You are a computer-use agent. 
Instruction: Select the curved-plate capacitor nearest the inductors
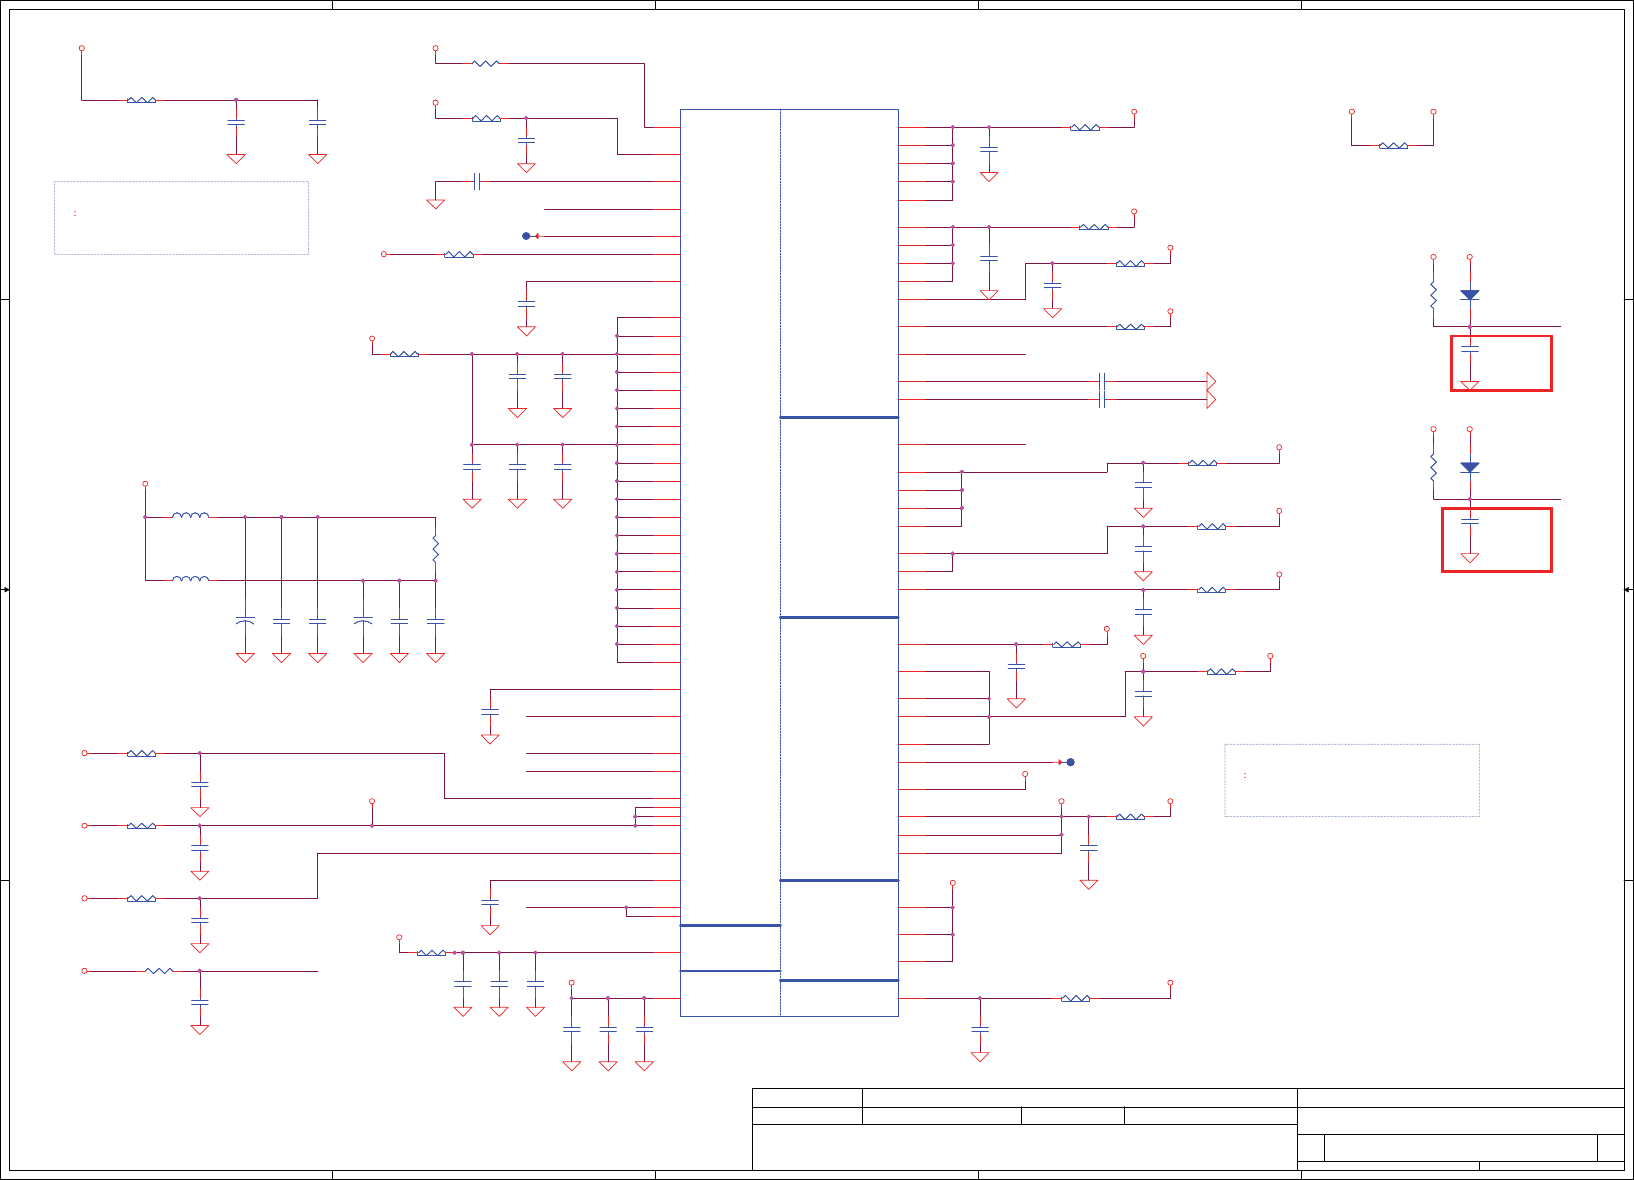point(245,621)
